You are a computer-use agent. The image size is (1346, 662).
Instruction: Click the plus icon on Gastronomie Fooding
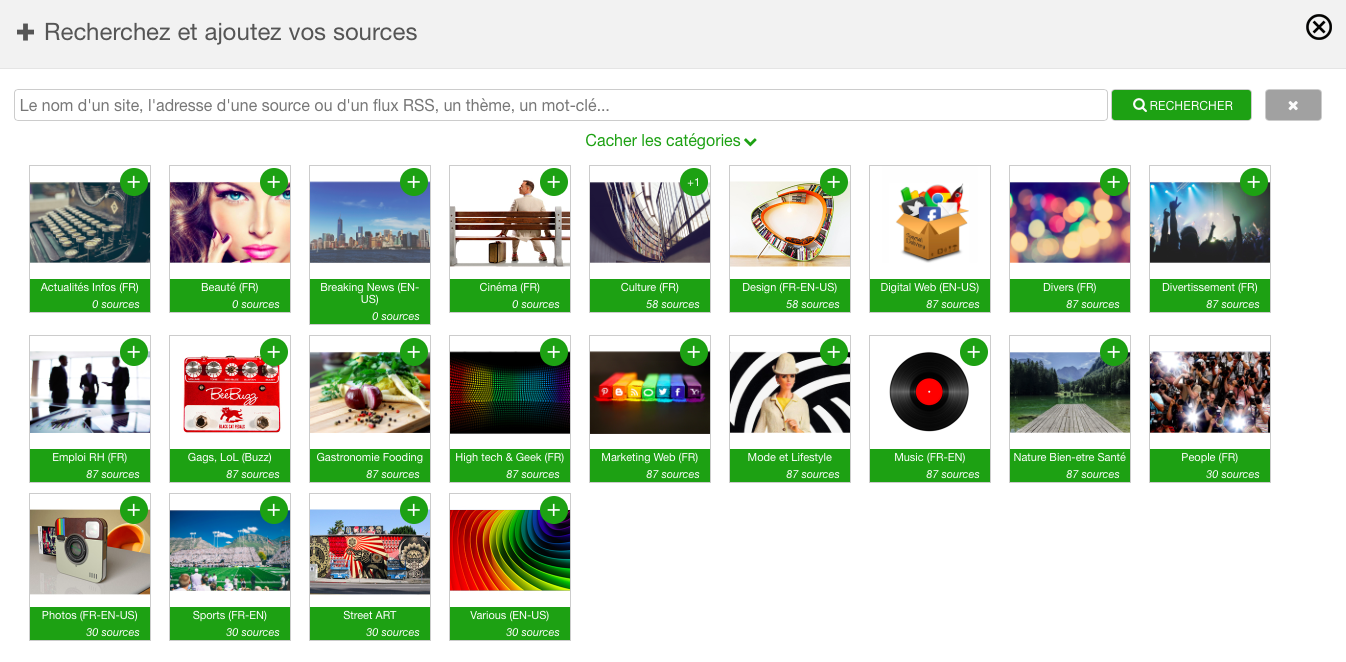pos(414,352)
